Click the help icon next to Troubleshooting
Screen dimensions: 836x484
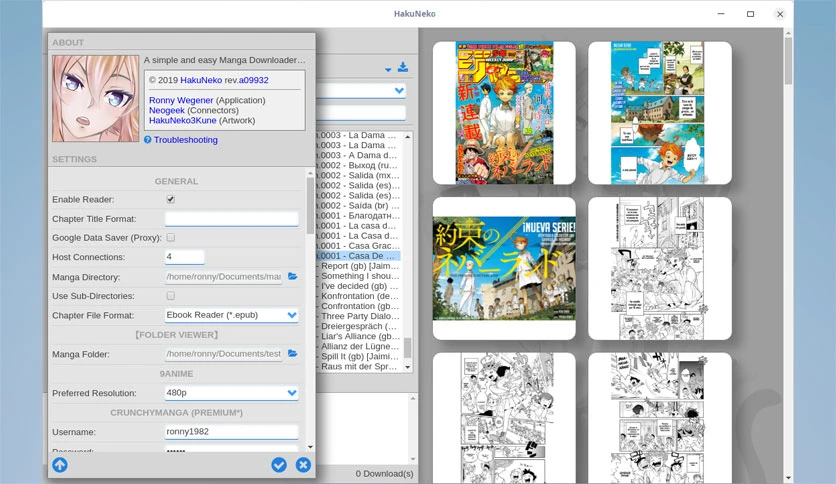(x=148, y=140)
